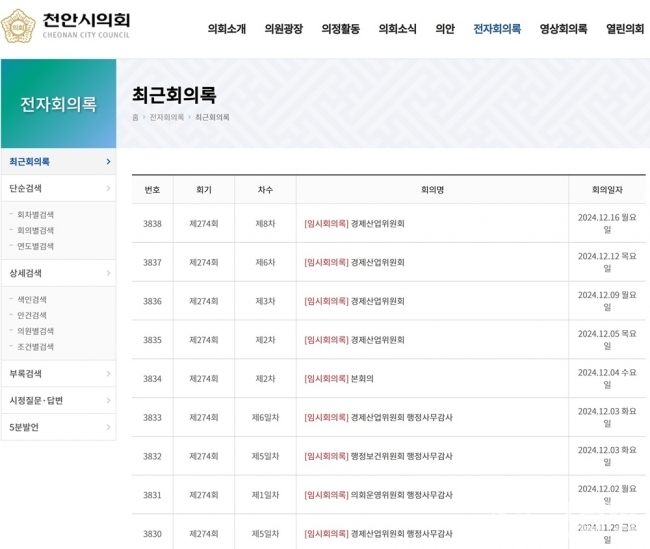This screenshot has width=650, height=549.
Task: Open 5분발언 in sidebar
Action: coord(57,427)
